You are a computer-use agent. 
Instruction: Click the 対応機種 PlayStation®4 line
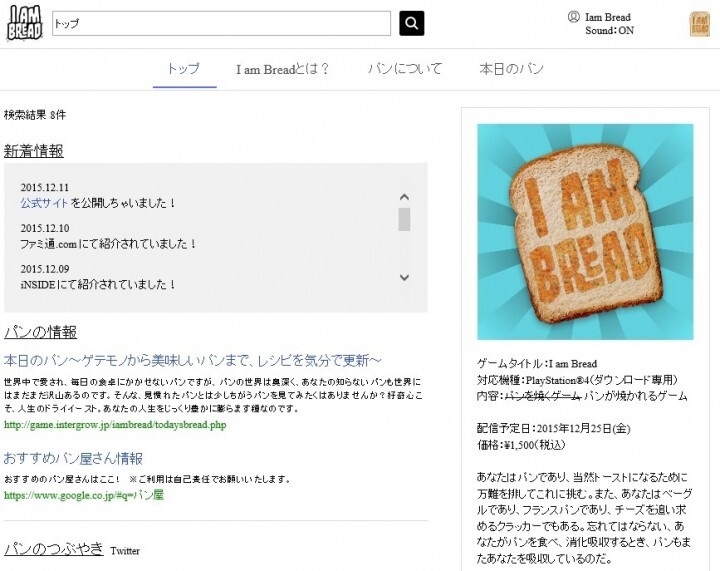tap(577, 380)
